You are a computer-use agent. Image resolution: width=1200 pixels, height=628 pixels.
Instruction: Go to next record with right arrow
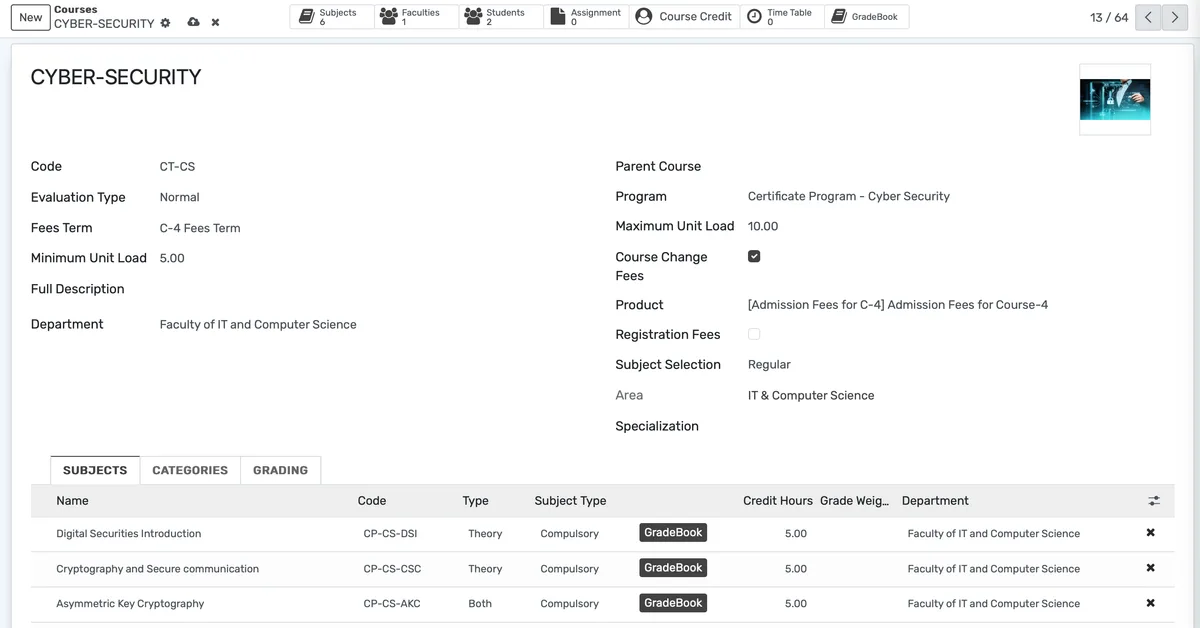coord(1176,17)
